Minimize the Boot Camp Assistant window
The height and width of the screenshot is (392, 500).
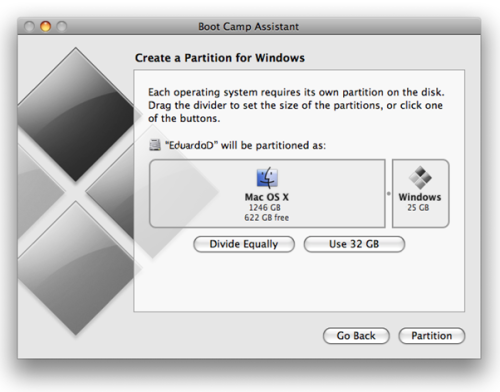pyautogui.click(x=46, y=26)
